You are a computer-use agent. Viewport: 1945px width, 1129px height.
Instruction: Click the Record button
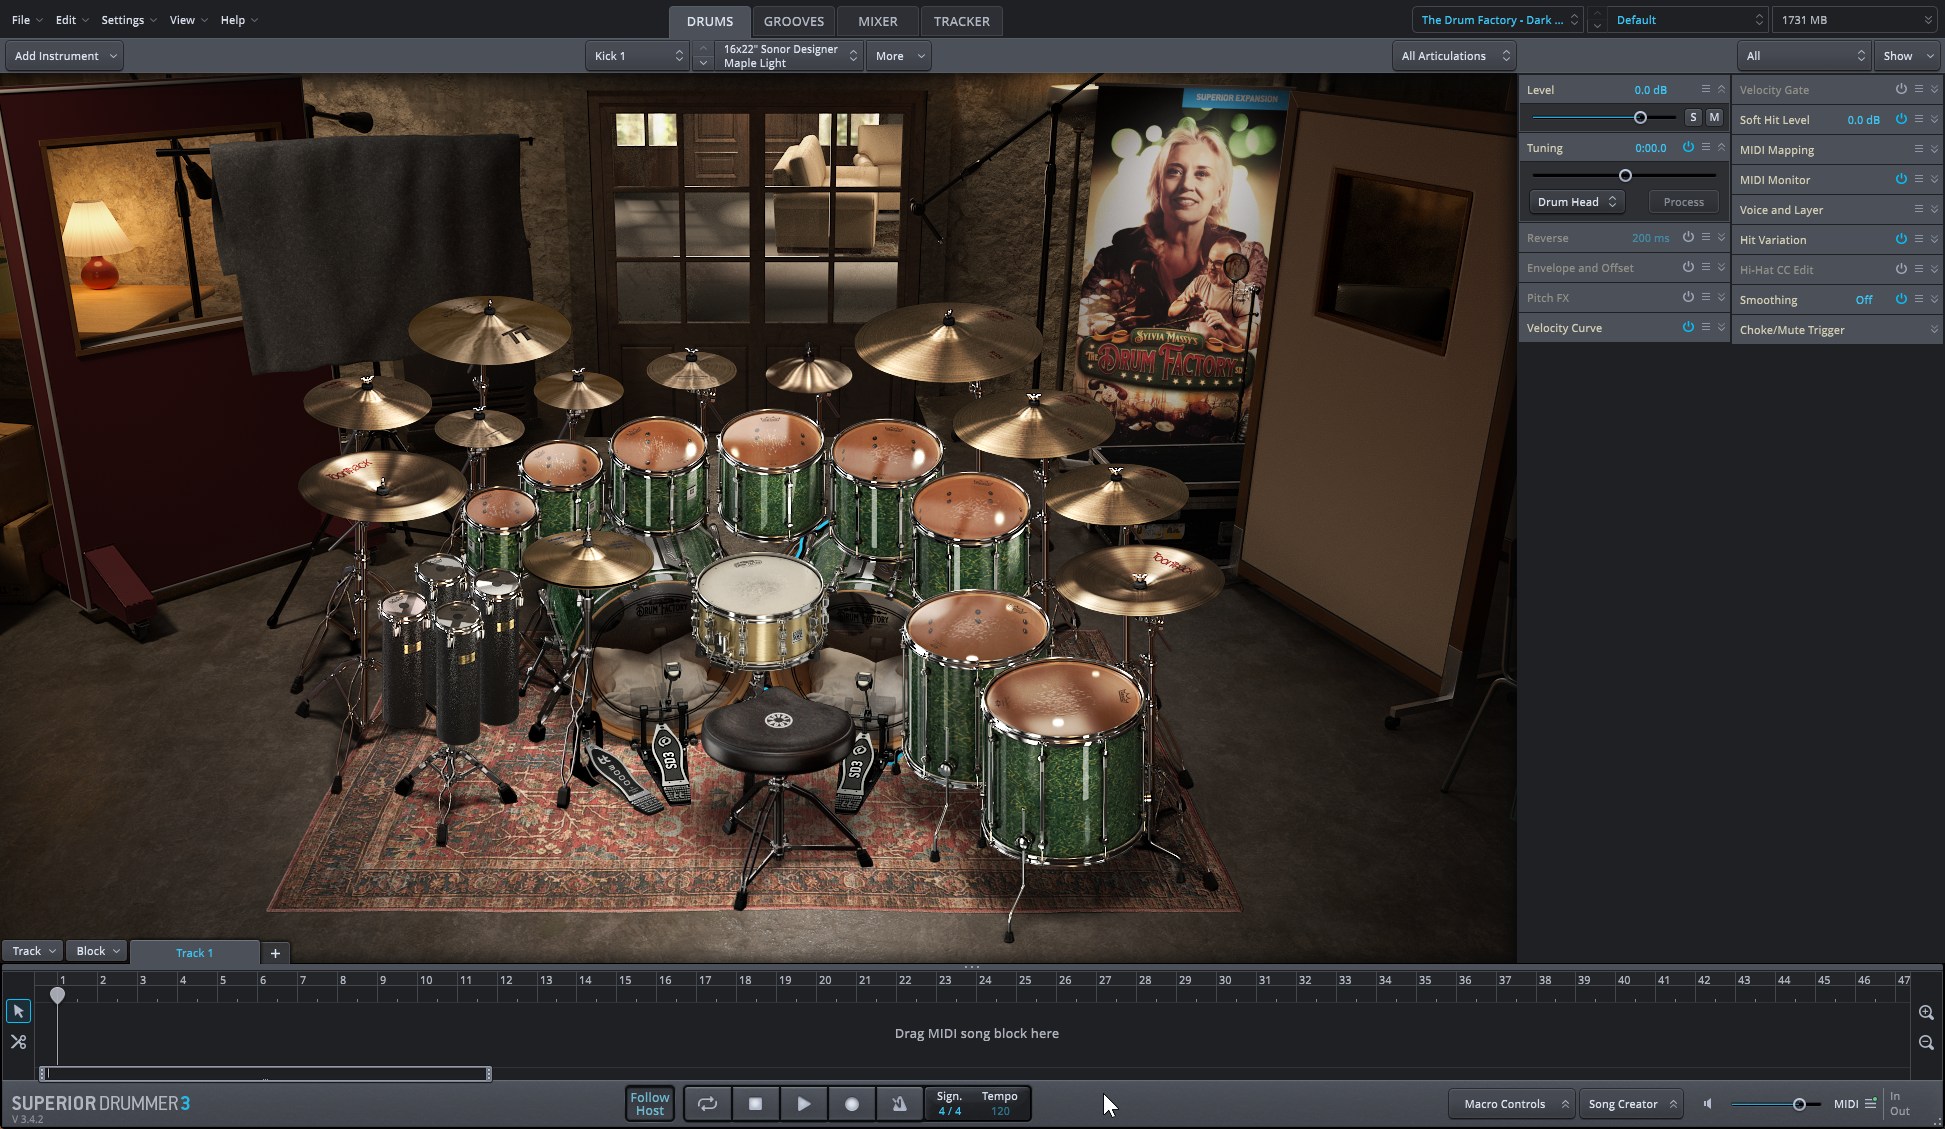pos(852,1104)
